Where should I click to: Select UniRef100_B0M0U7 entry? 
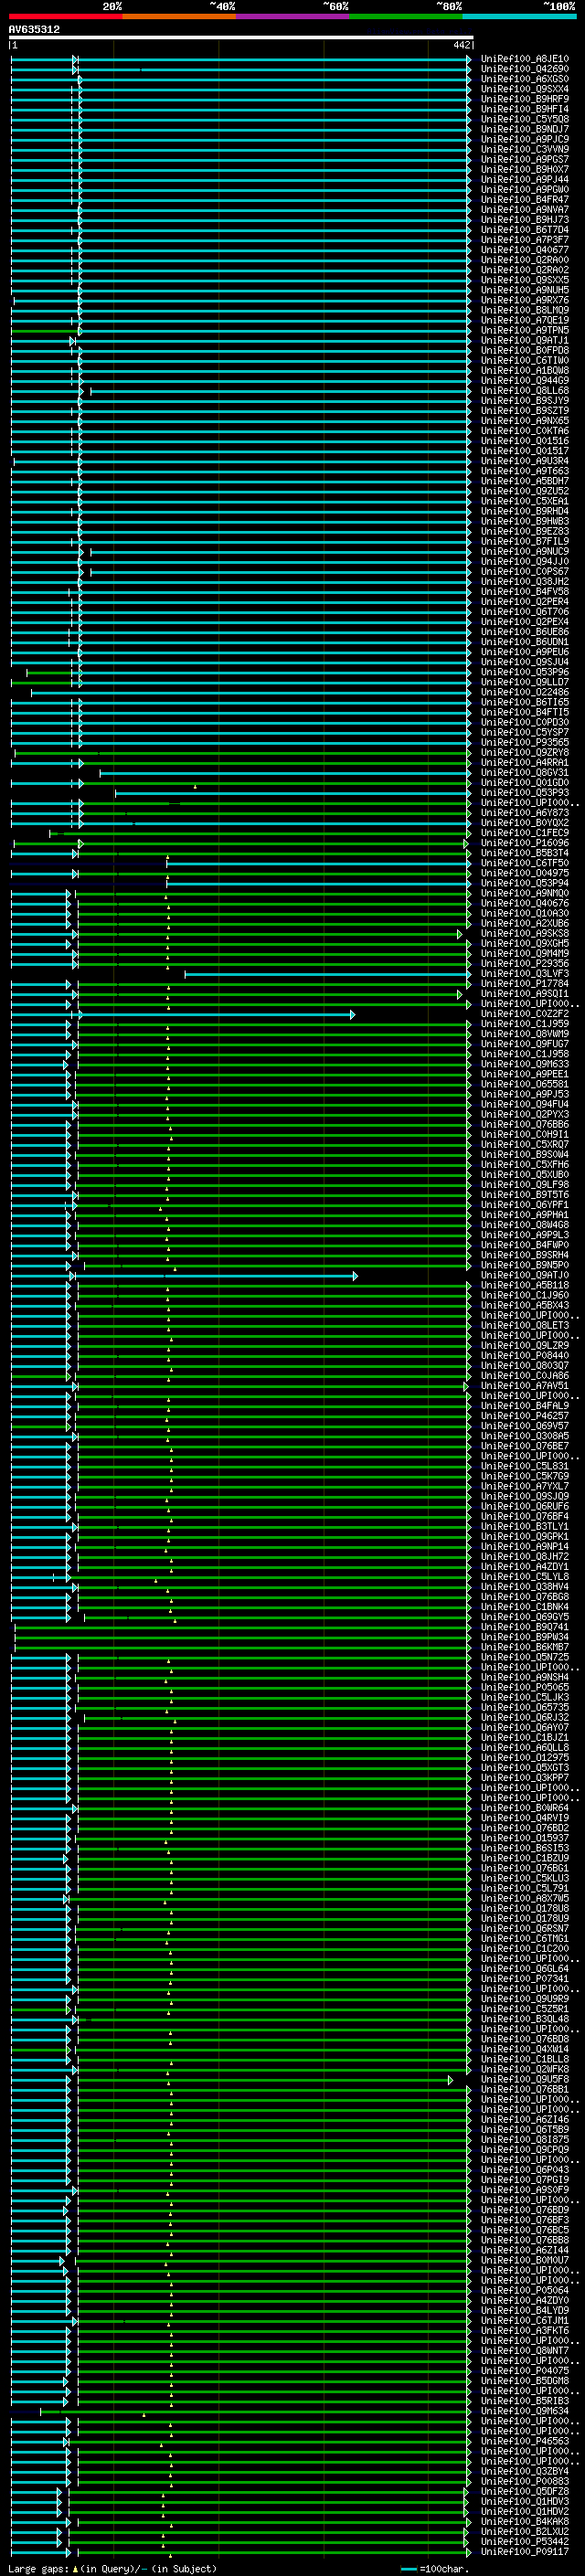pos(525,2261)
